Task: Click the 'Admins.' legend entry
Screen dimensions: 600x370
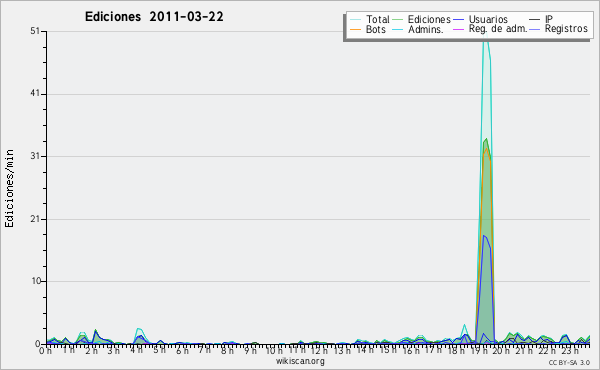Action: pyautogui.click(x=418, y=29)
